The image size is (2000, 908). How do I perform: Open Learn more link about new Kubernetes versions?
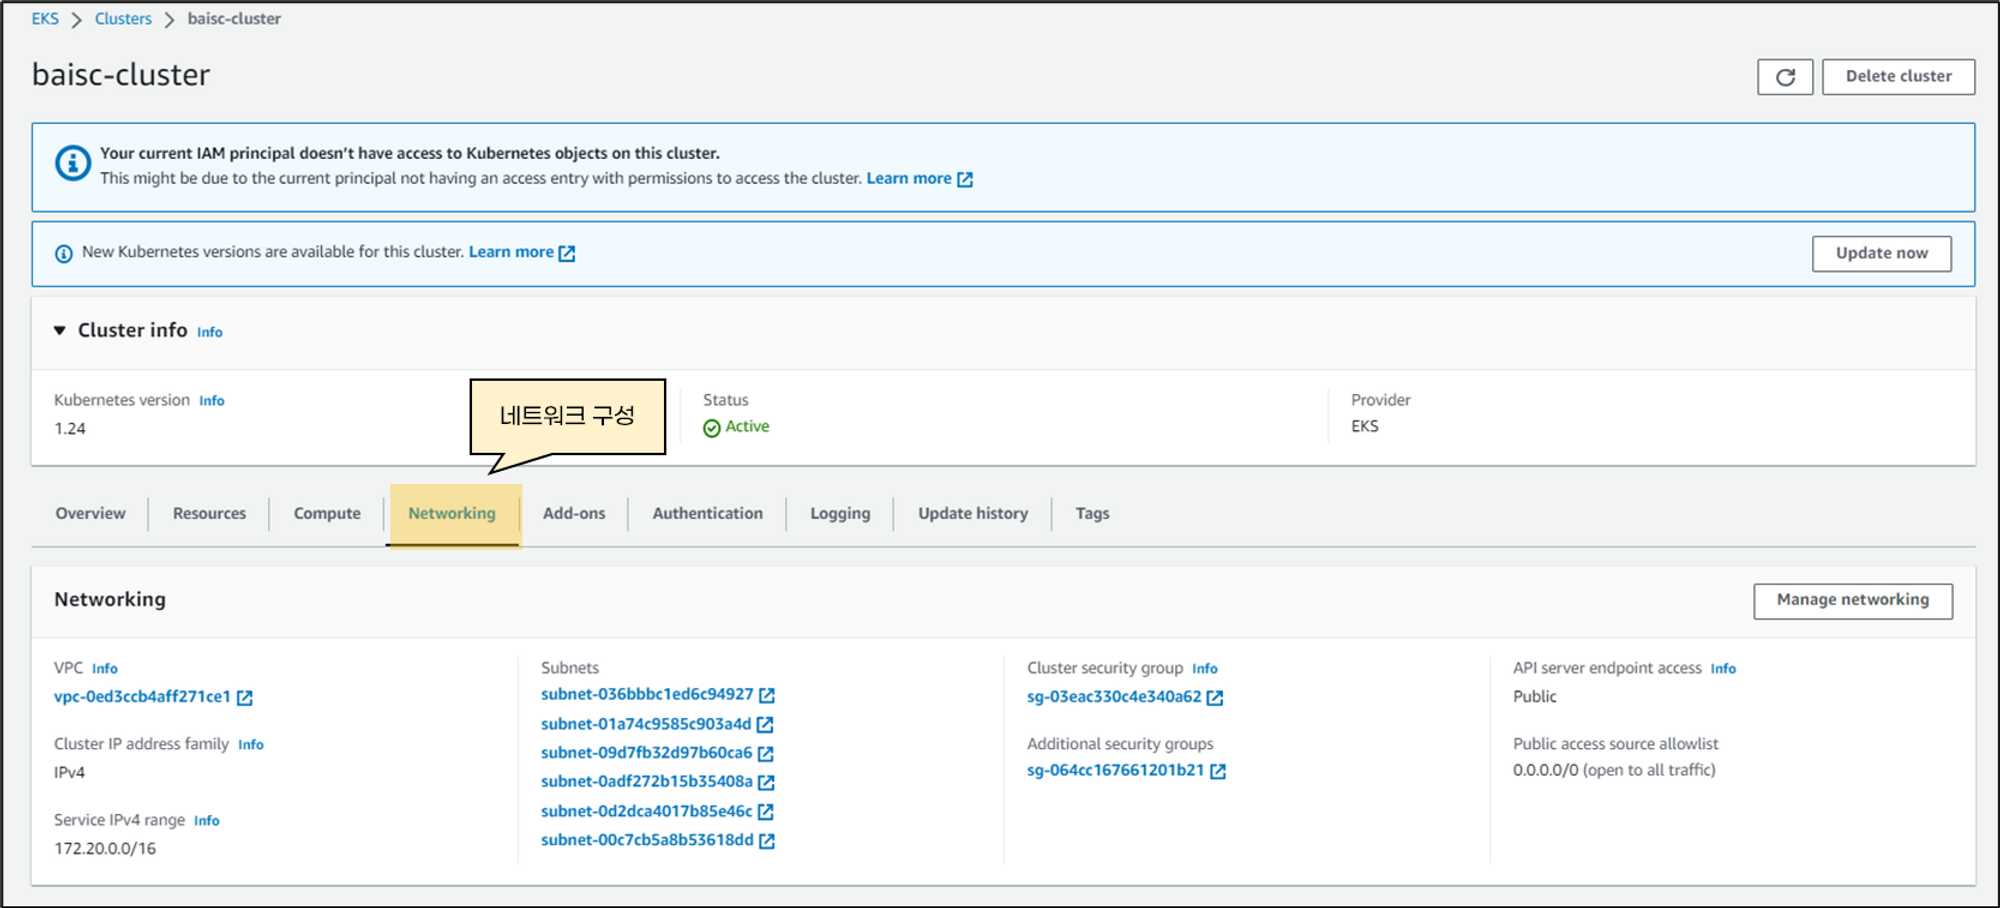pyautogui.click(x=511, y=252)
